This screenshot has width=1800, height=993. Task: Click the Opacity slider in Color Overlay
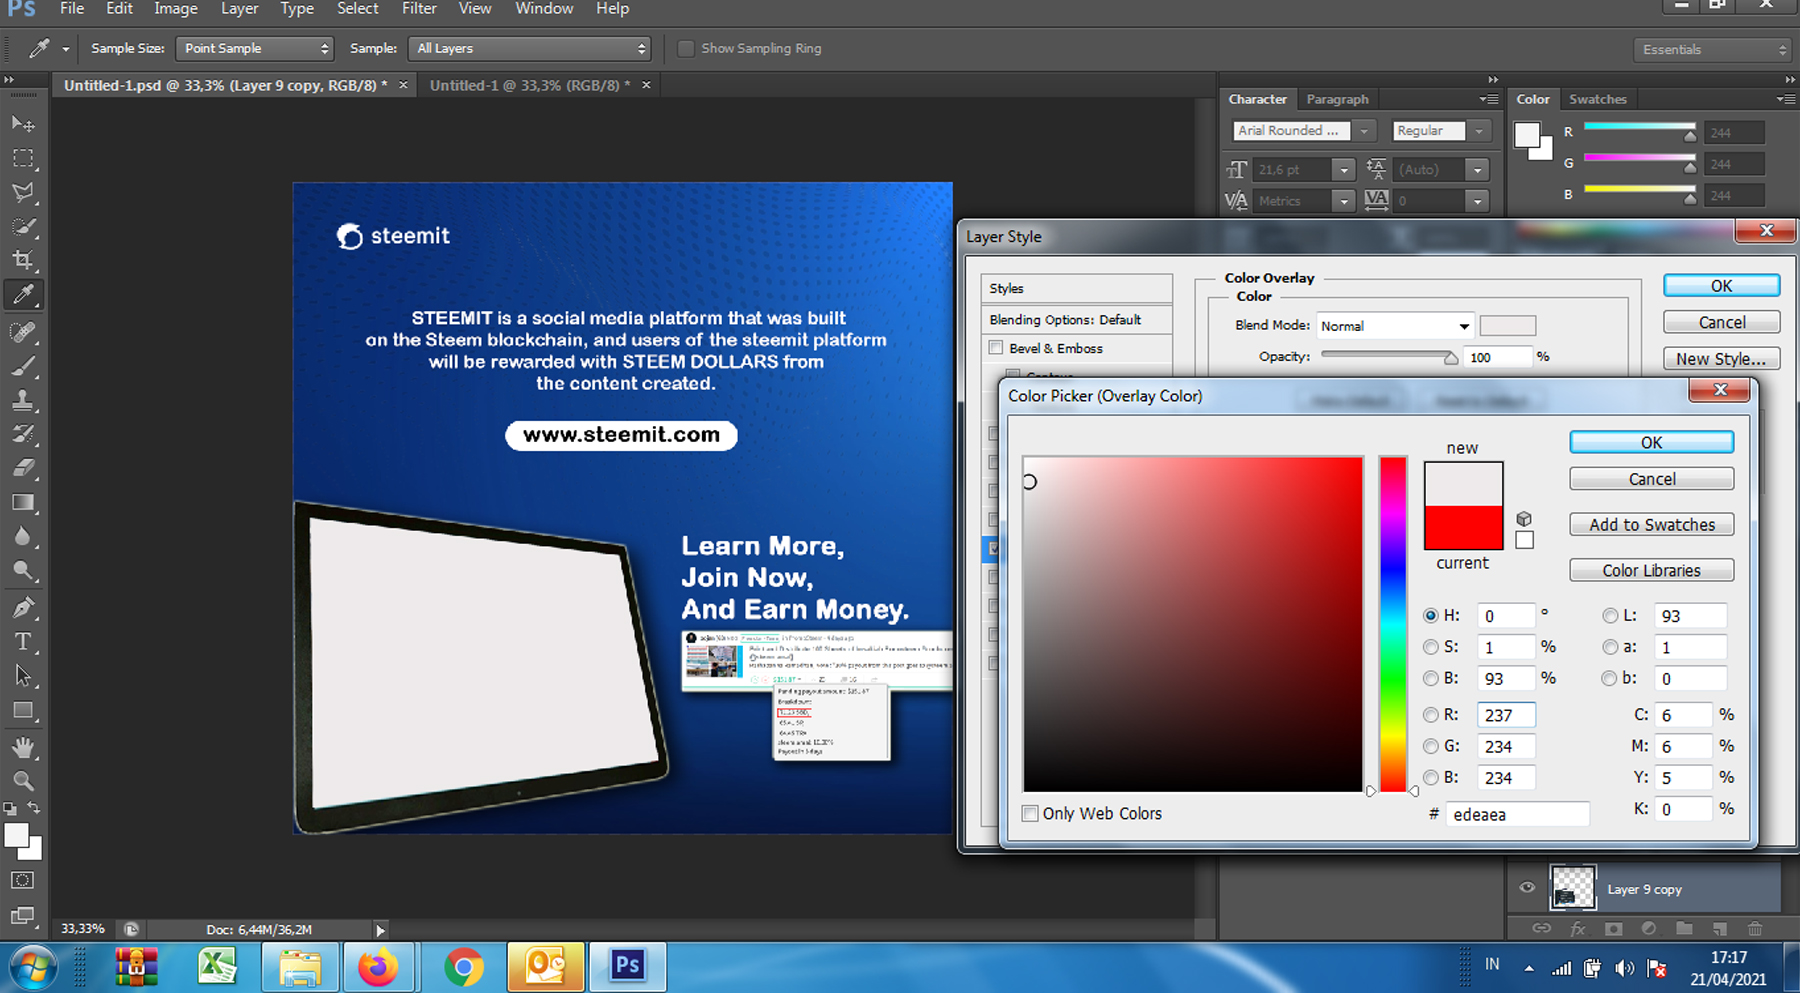pyautogui.click(x=1389, y=356)
